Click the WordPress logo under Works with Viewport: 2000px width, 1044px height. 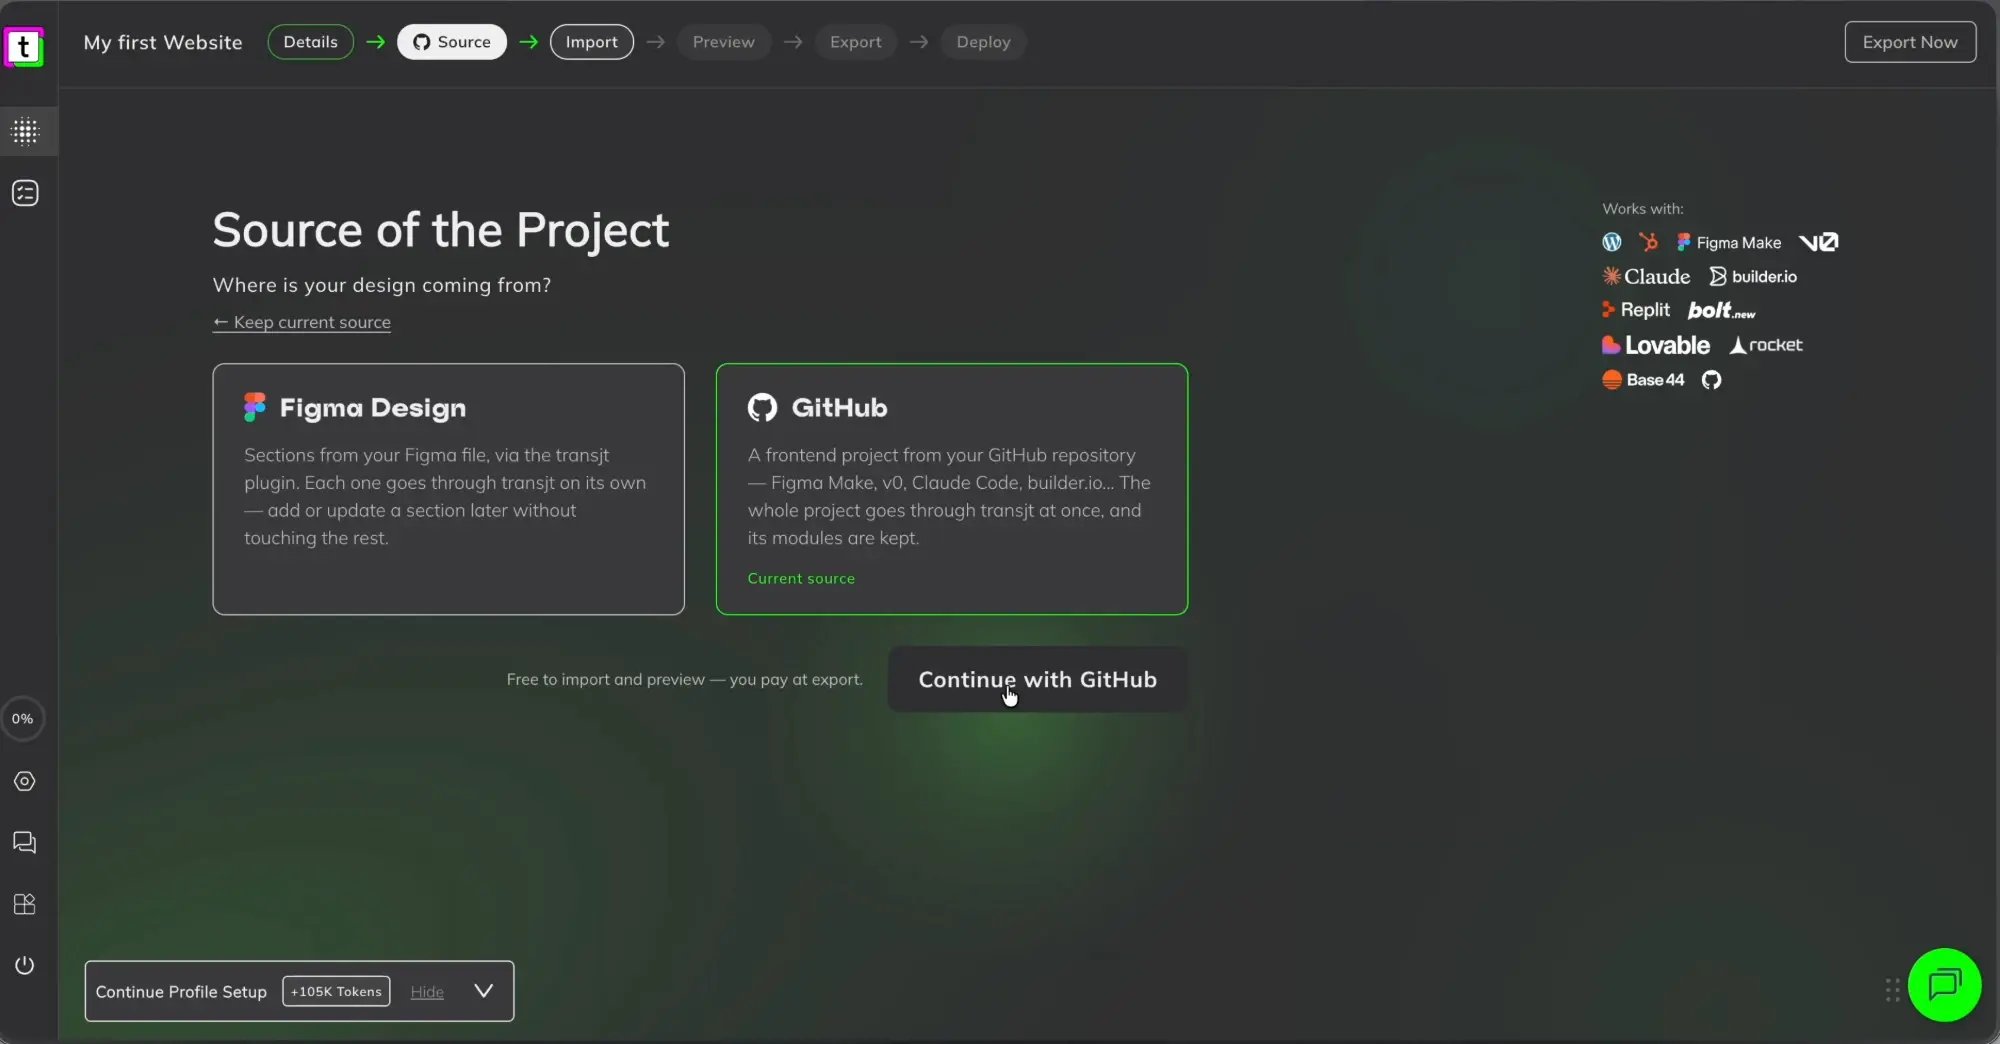(1611, 242)
